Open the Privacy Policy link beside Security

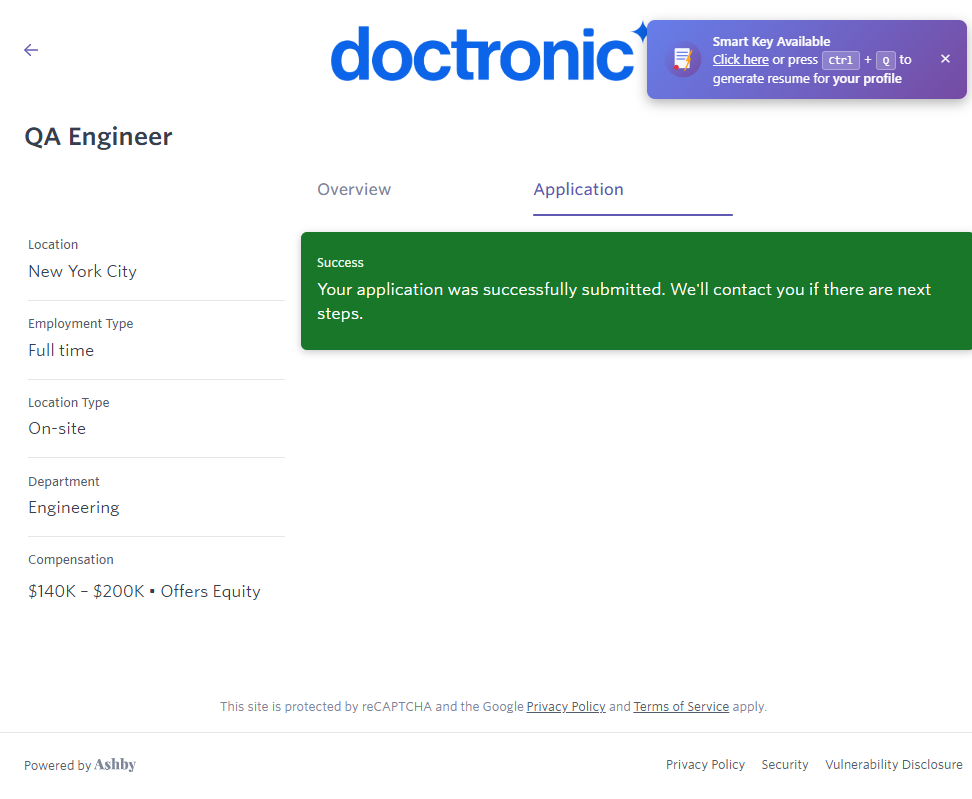click(705, 765)
